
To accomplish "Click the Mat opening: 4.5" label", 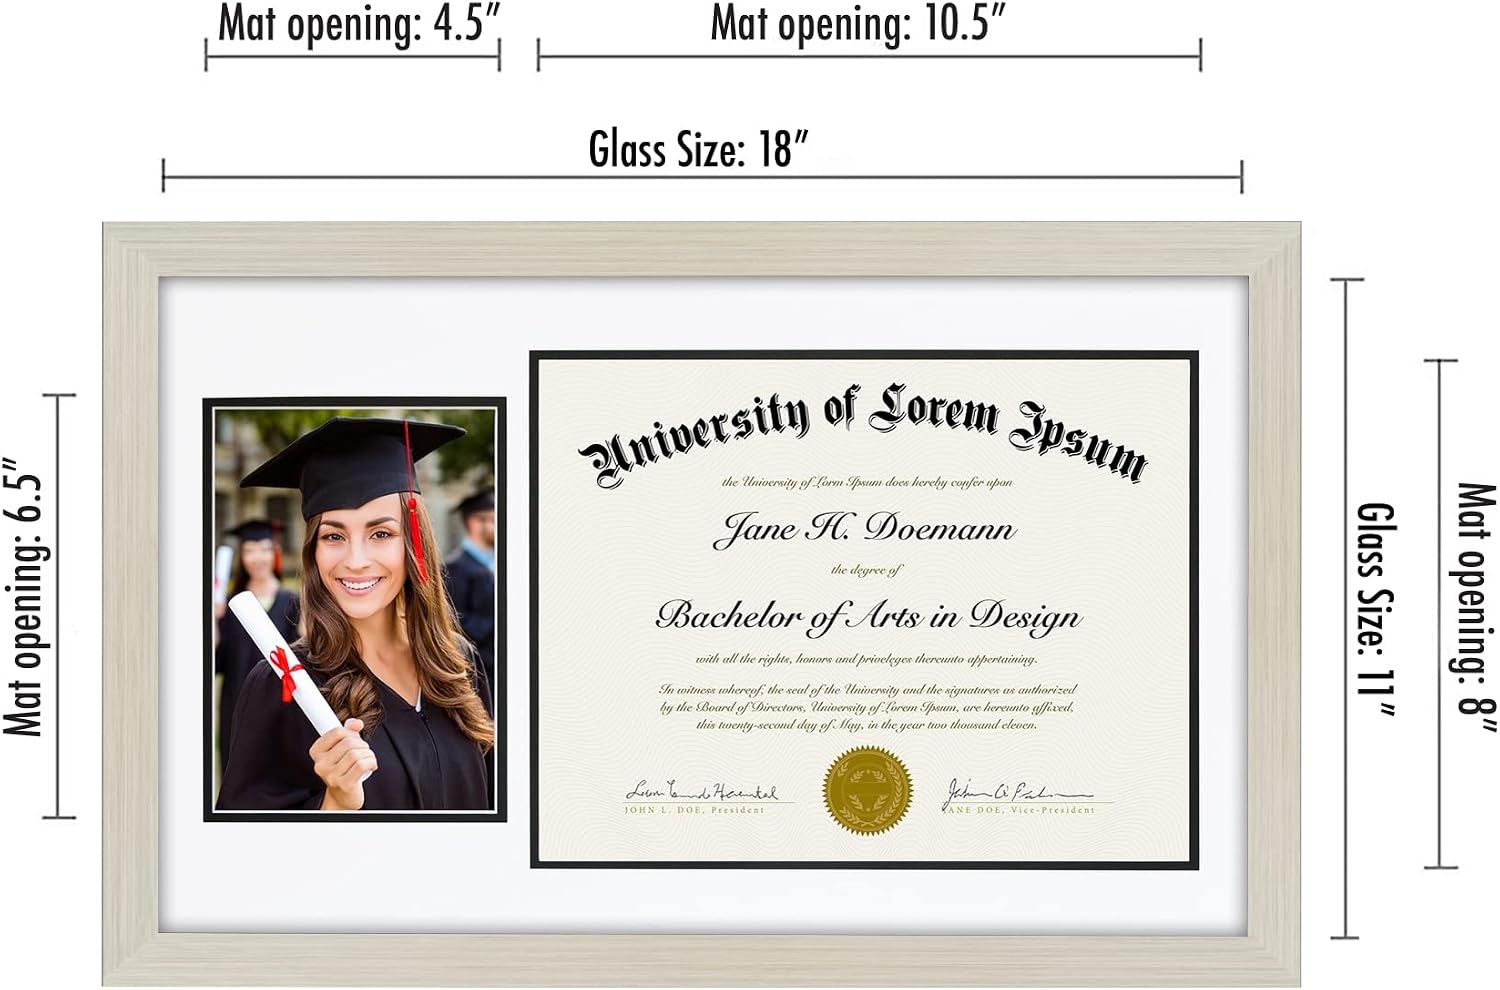I will 359,24.
